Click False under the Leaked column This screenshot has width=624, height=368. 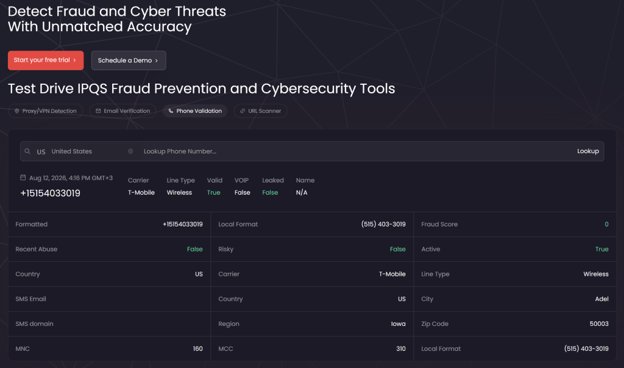point(270,193)
